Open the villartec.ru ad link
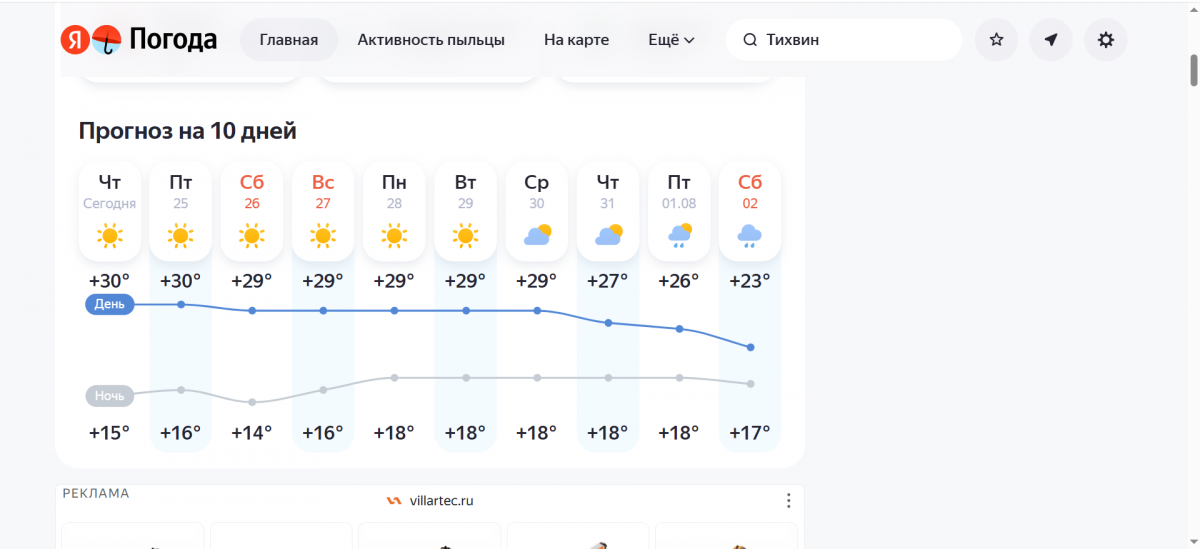The image size is (1200, 549). coord(430,500)
